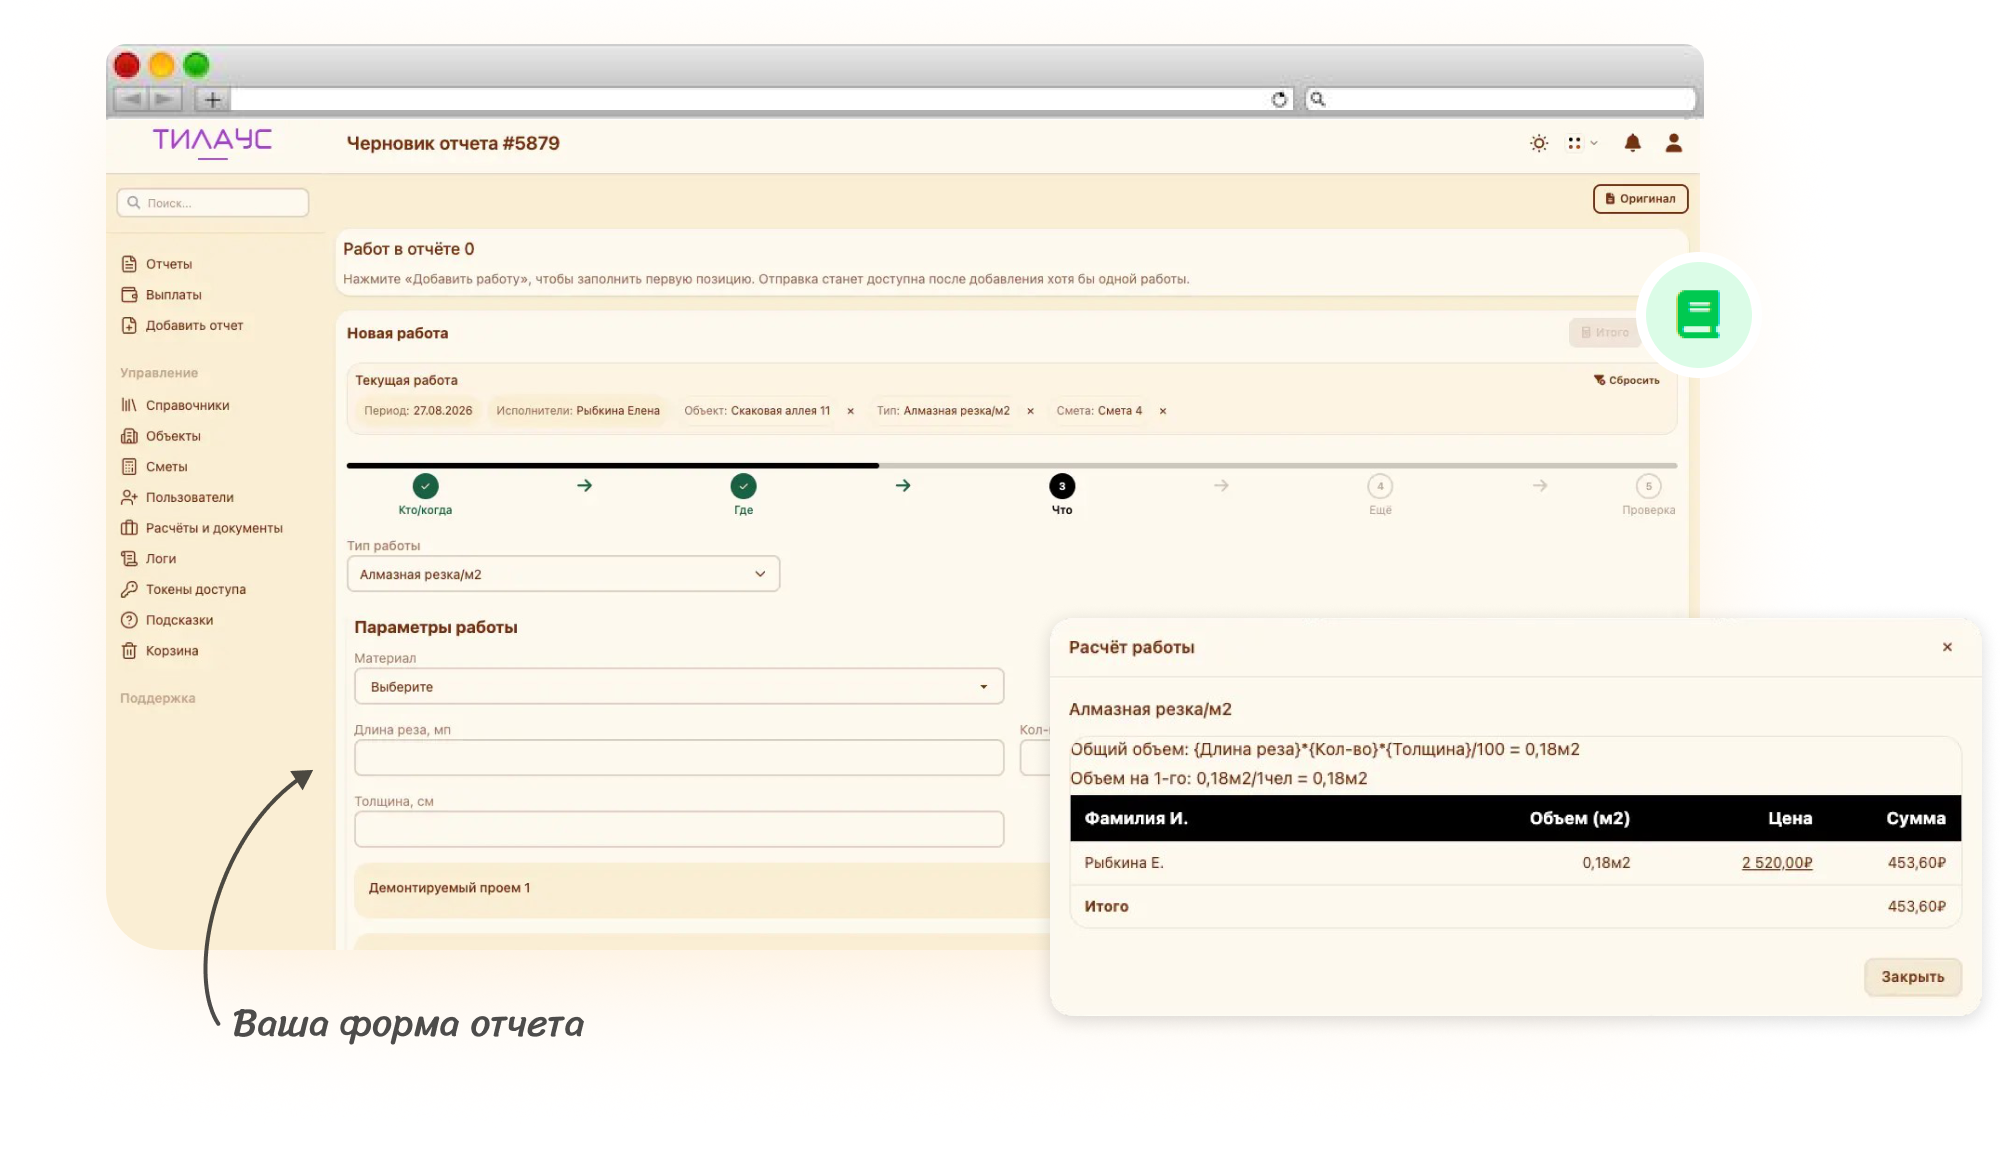
Task: Click Сбросить reset button
Action: pyautogui.click(x=1626, y=380)
